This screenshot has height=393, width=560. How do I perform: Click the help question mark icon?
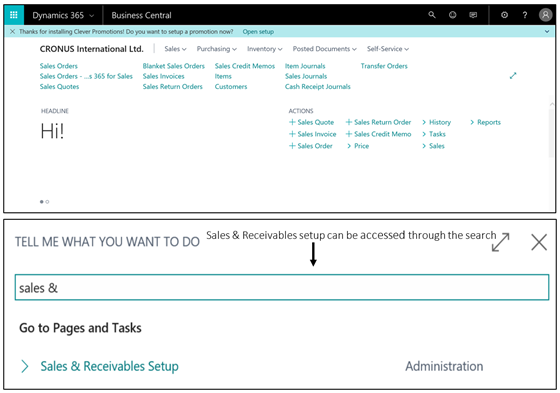pos(525,15)
